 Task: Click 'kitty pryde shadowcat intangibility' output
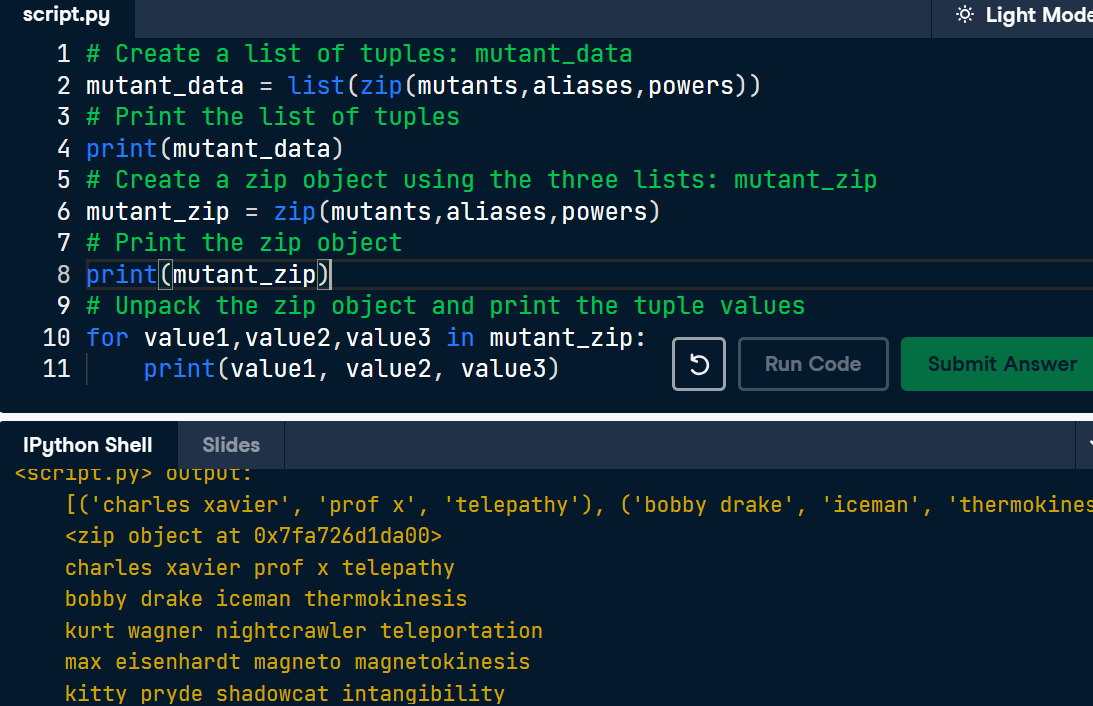point(284,693)
